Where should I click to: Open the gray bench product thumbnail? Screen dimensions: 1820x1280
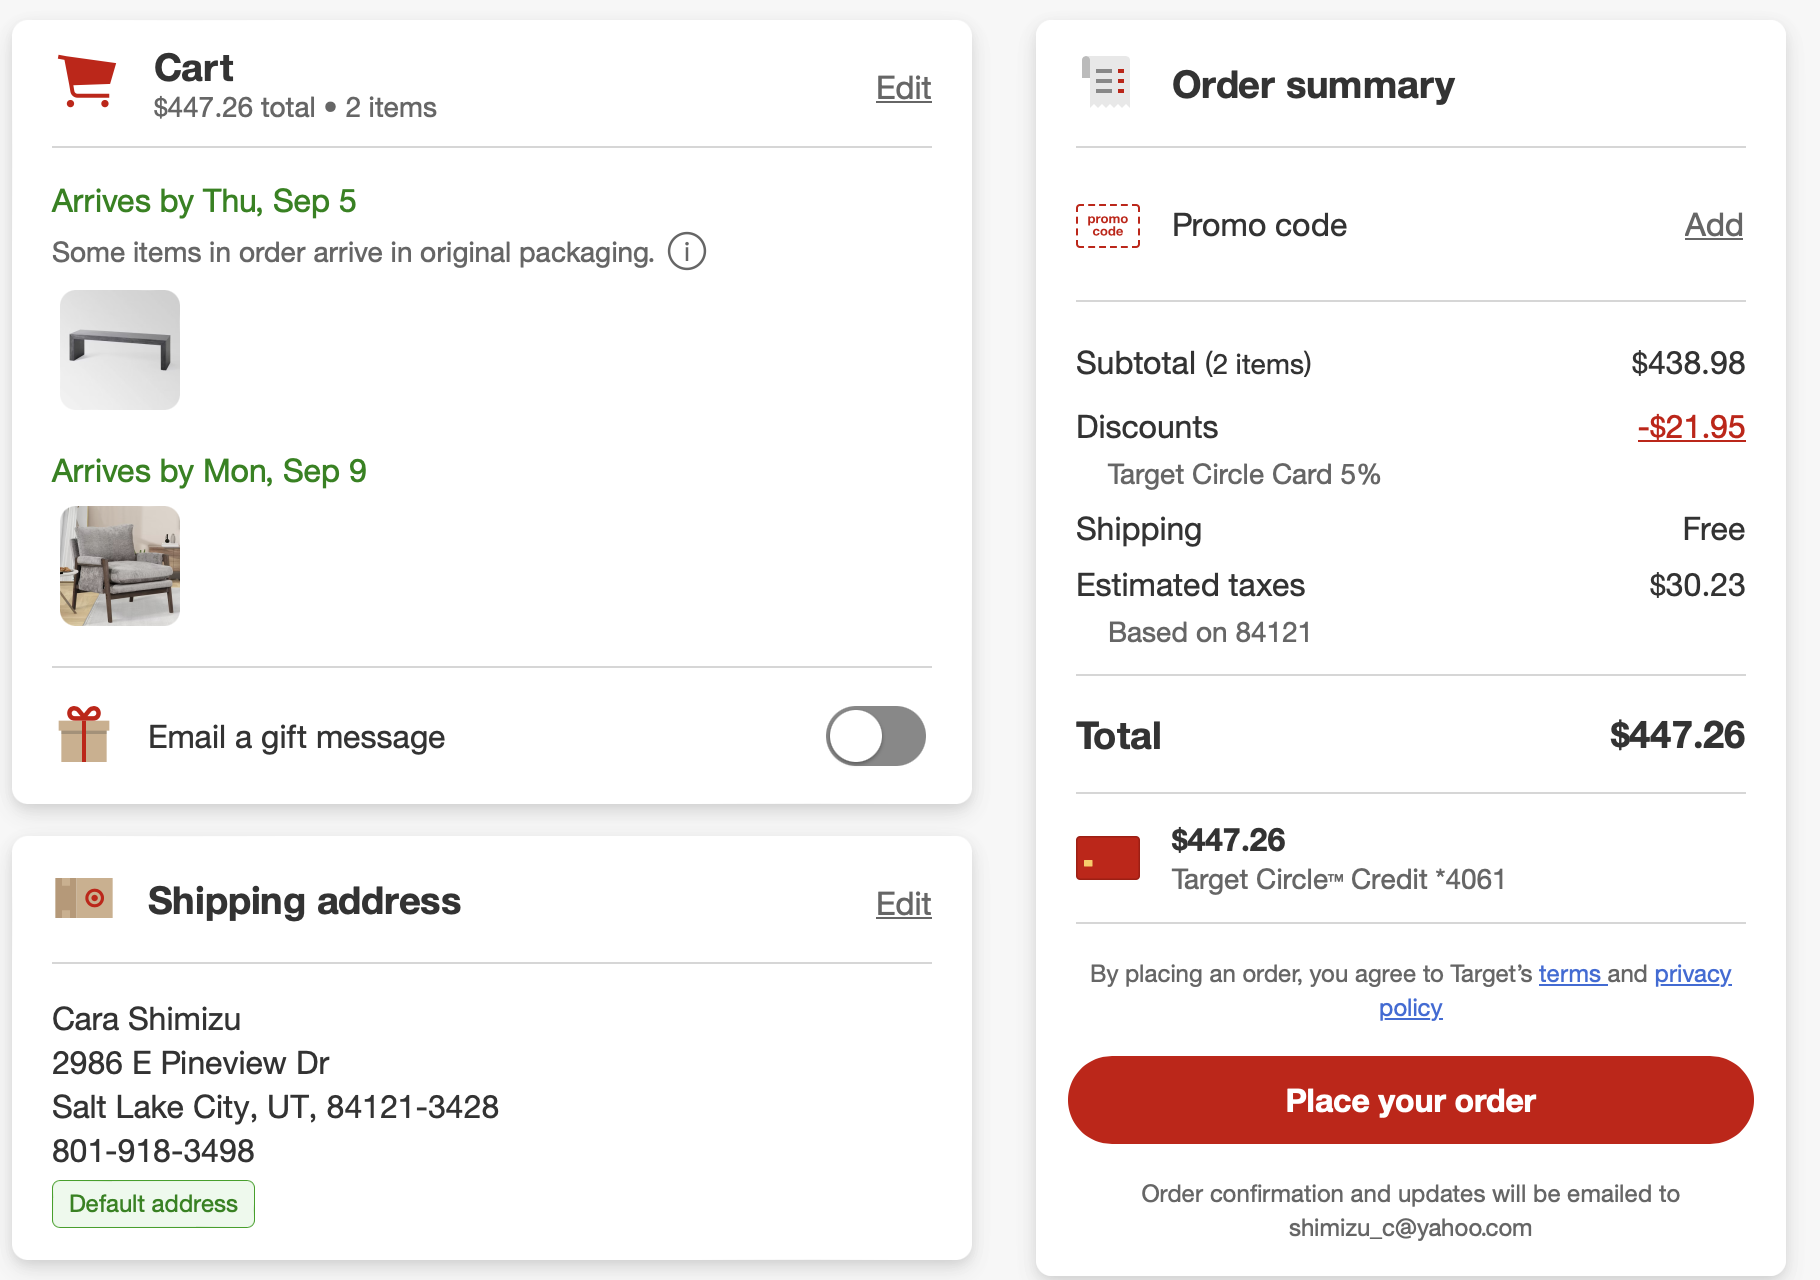[x=120, y=350]
